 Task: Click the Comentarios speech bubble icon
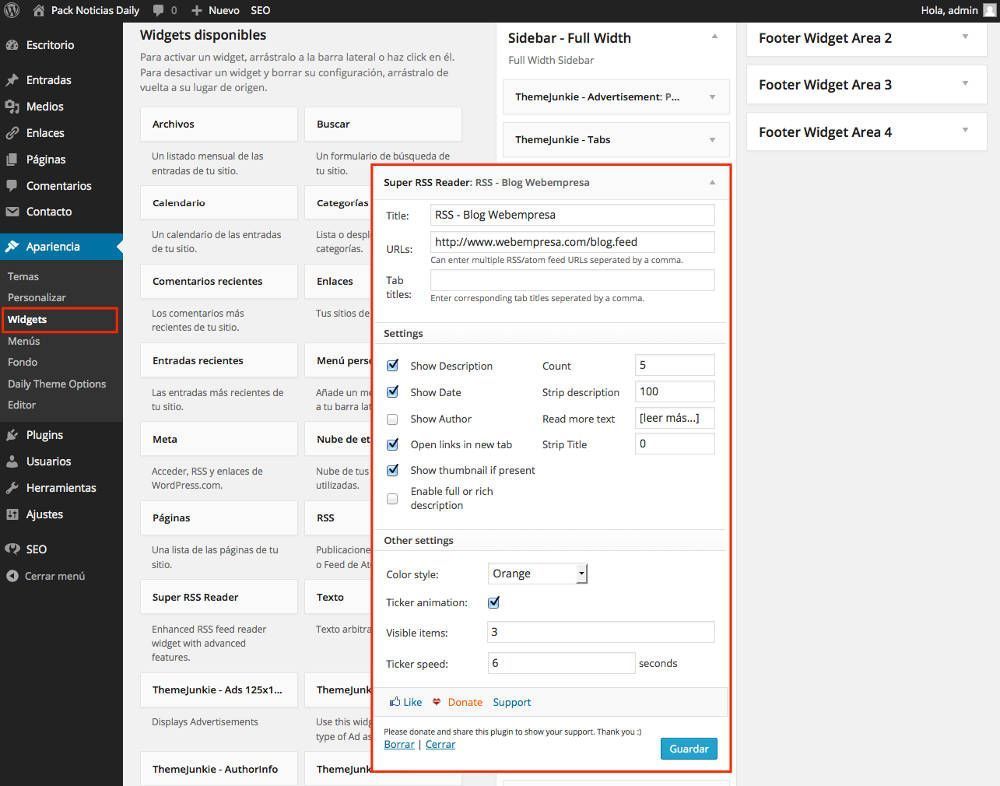point(11,186)
